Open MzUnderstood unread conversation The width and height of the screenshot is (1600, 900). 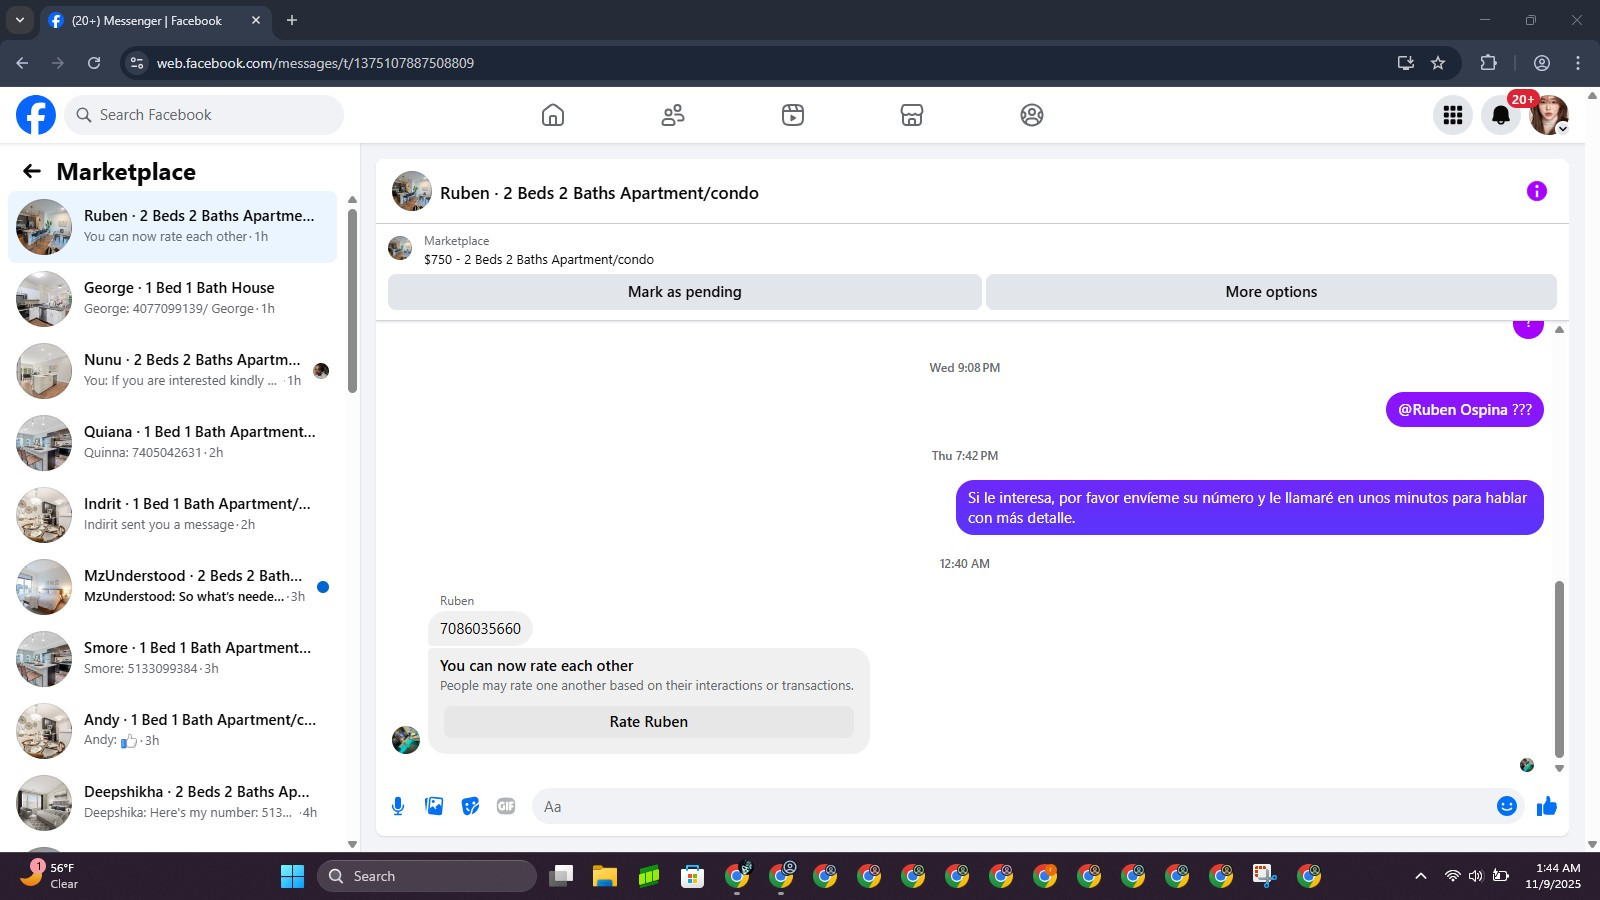click(x=172, y=587)
